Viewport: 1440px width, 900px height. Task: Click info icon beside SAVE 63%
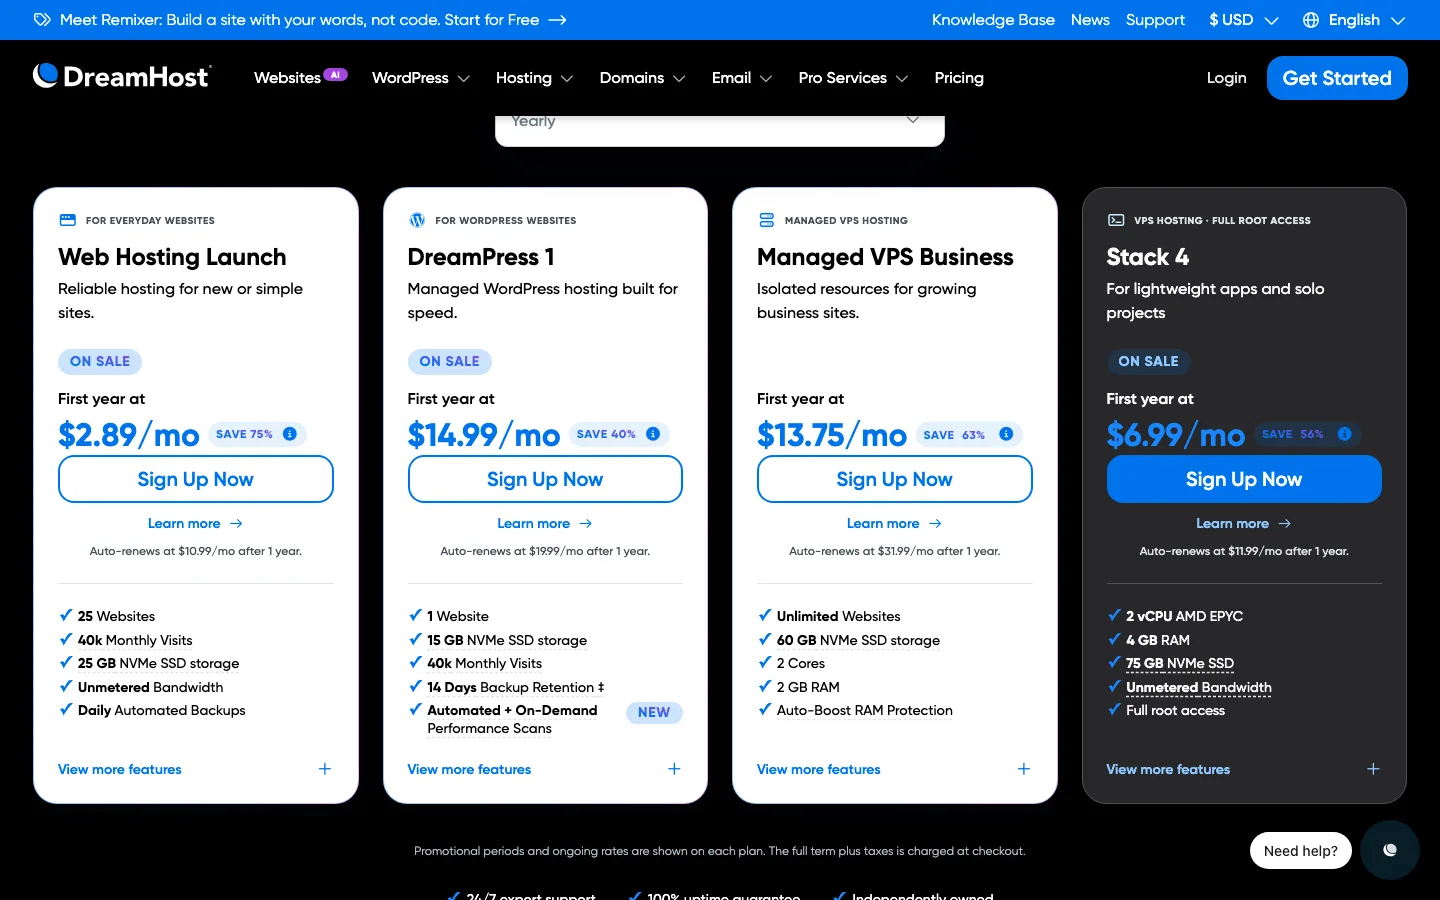pos(1006,434)
